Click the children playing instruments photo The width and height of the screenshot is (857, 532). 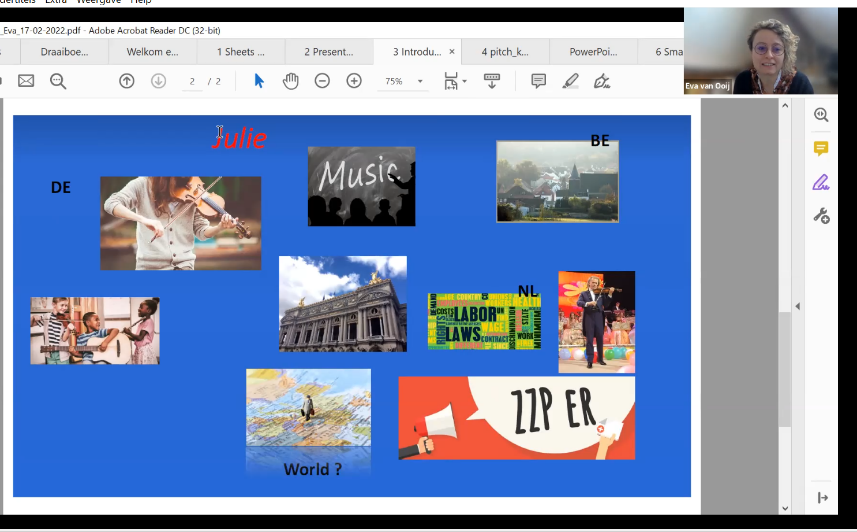pyautogui.click(x=95, y=331)
